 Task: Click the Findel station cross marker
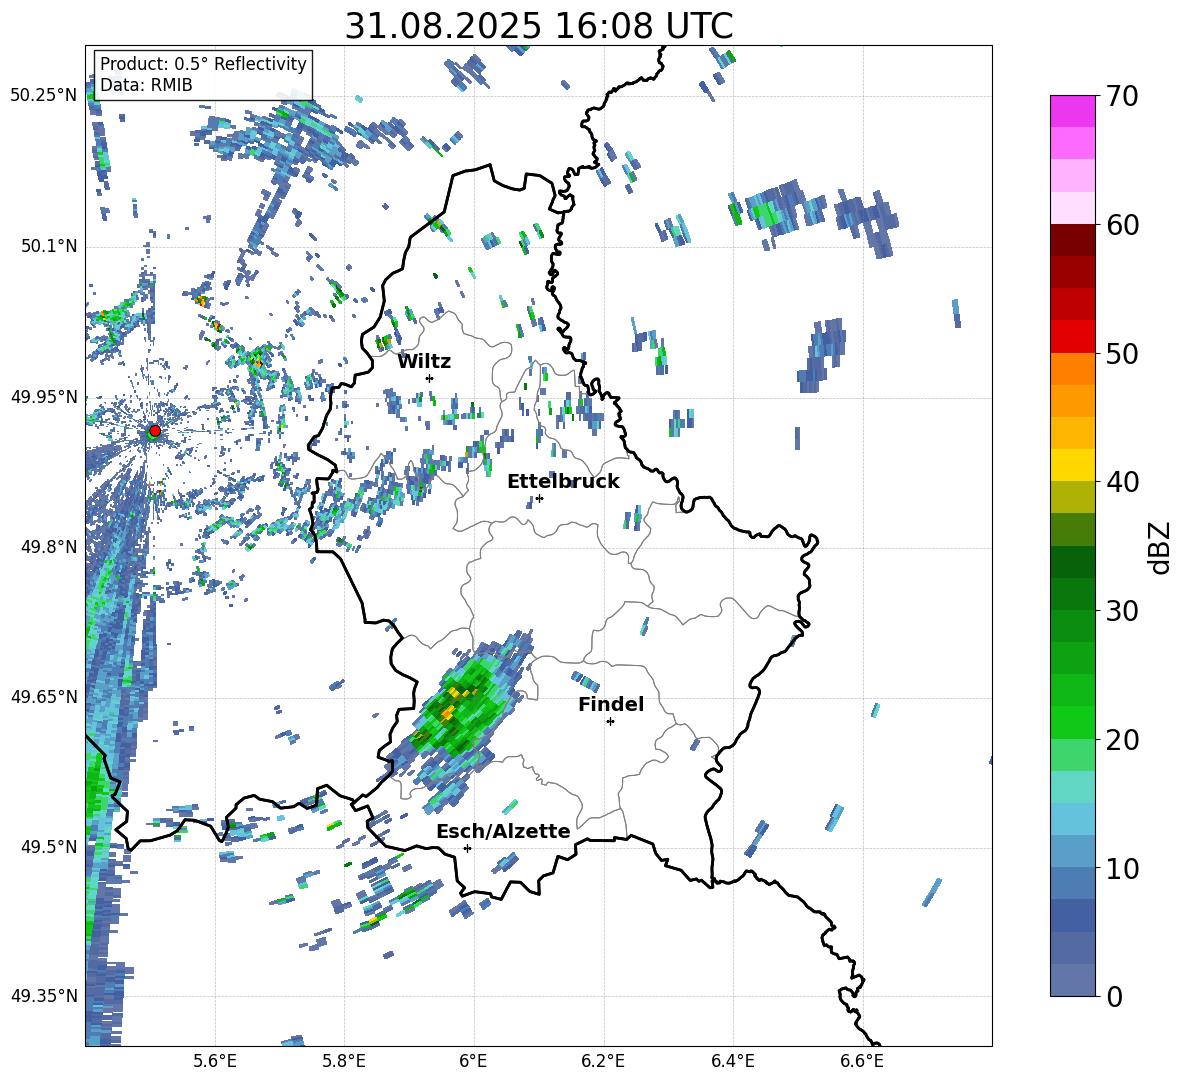coord(610,722)
